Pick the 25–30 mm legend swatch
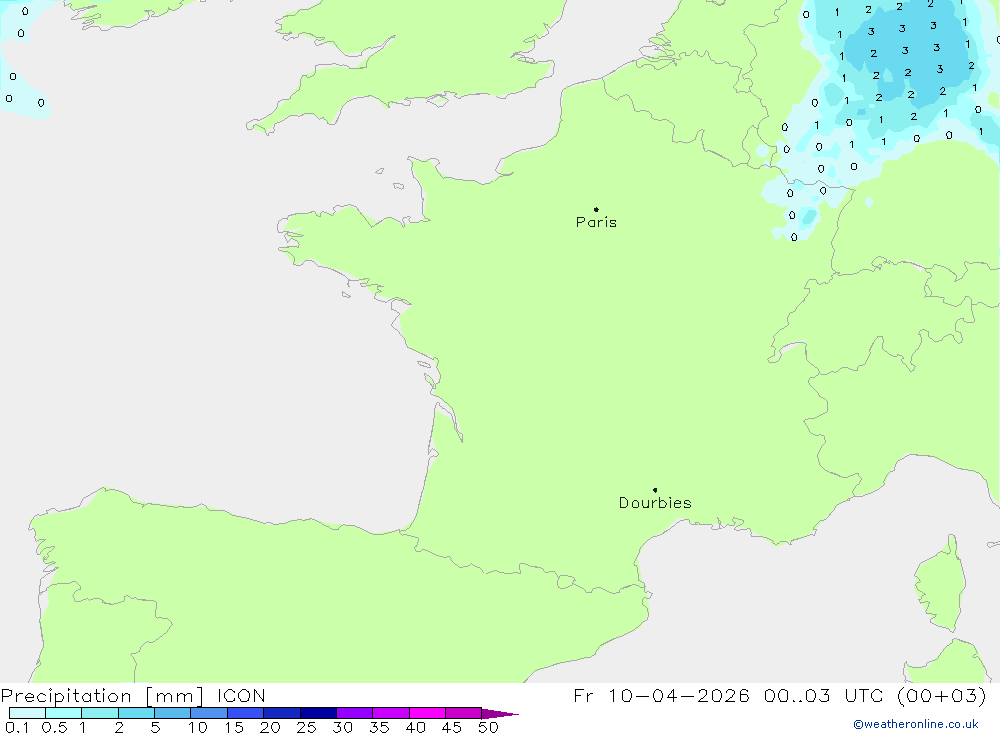Image resolution: width=1000 pixels, height=733 pixels. pos(318,713)
